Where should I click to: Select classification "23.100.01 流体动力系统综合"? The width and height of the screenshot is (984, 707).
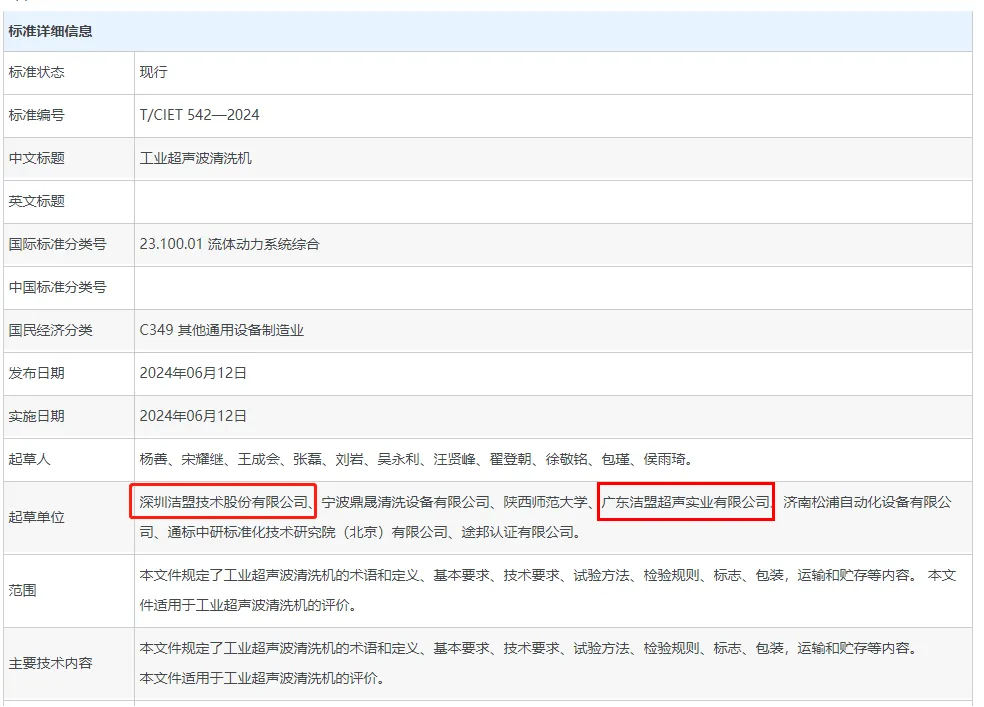coord(230,244)
